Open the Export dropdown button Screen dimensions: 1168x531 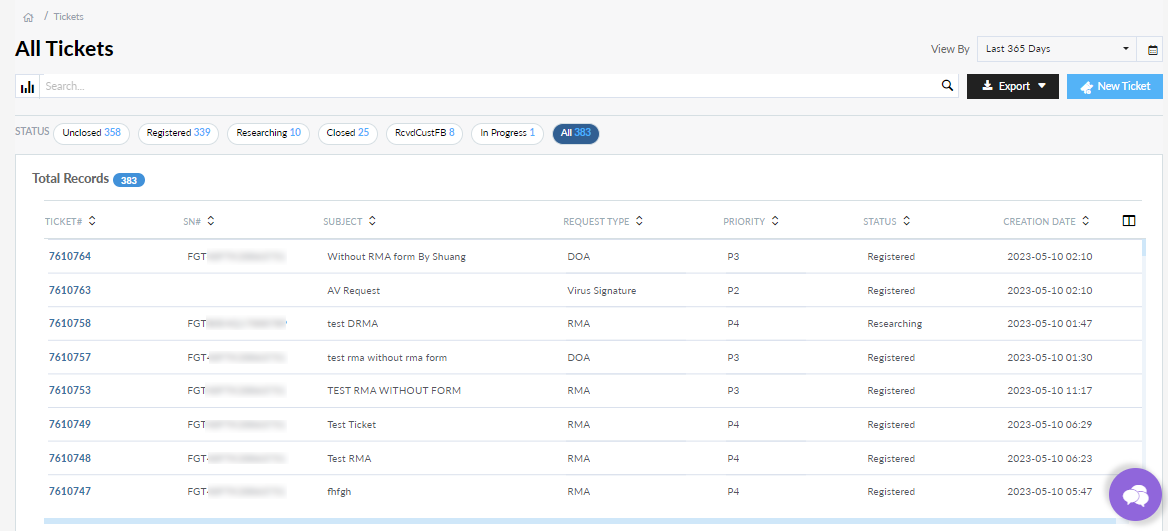click(1012, 86)
